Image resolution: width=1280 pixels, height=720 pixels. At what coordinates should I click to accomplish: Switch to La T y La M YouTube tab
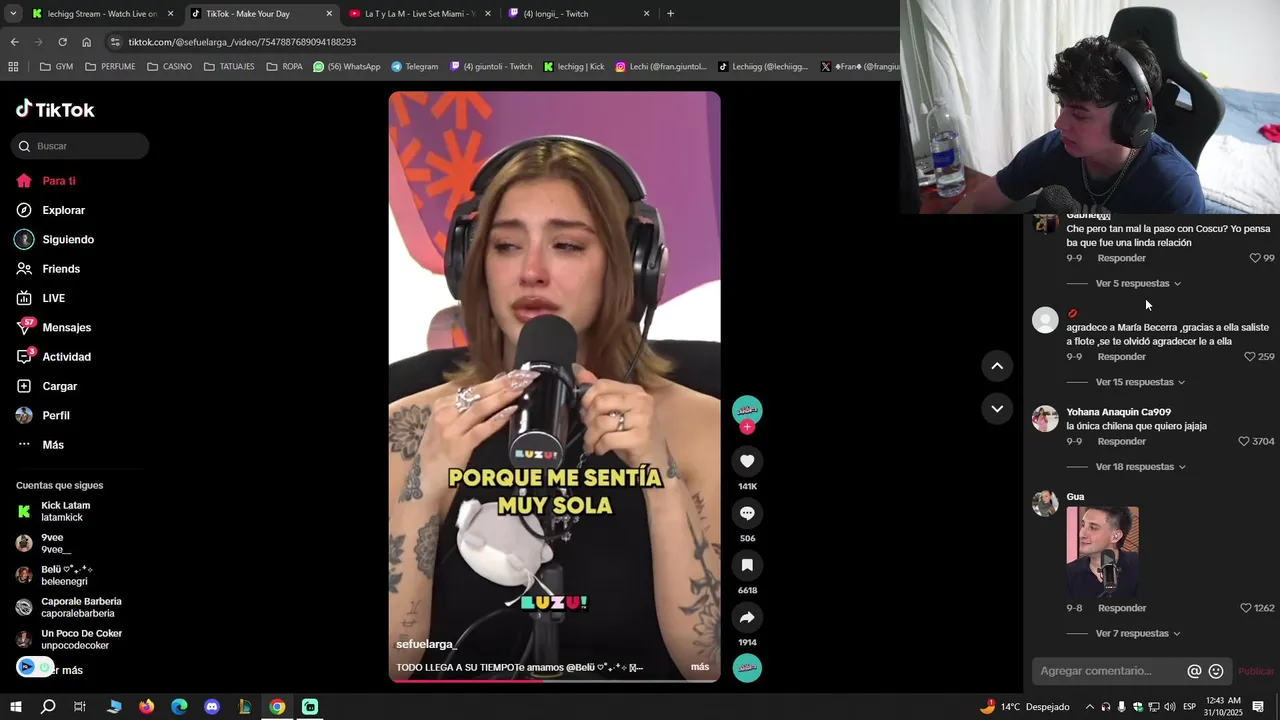[x=418, y=14]
